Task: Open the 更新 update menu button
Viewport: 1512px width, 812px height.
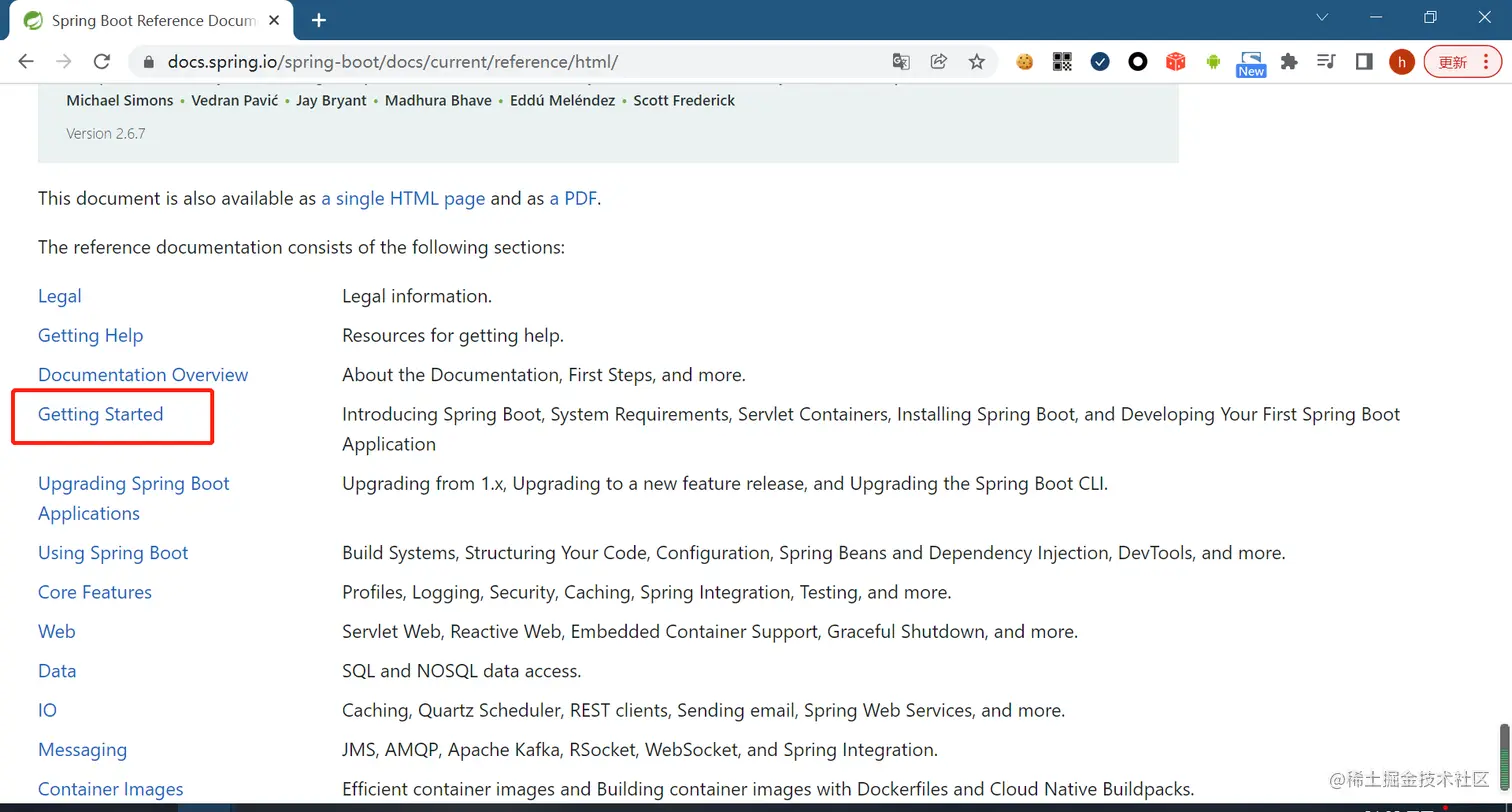Action: pos(1461,62)
